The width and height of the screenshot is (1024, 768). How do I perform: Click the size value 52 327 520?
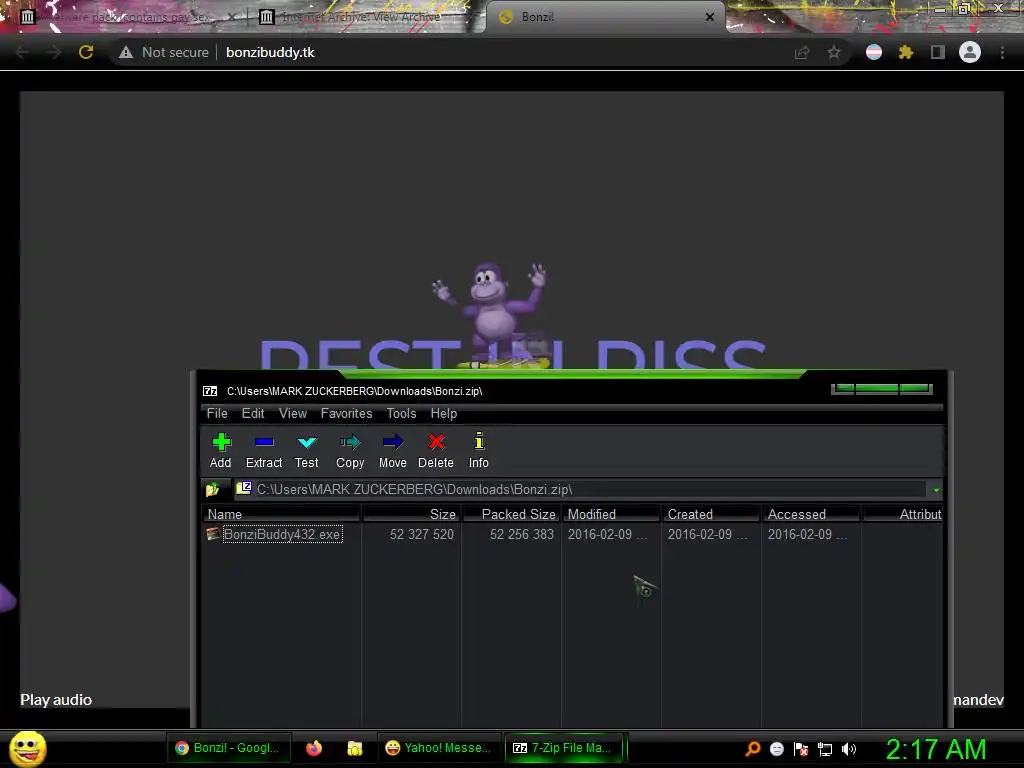pyautogui.click(x=422, y=534)
